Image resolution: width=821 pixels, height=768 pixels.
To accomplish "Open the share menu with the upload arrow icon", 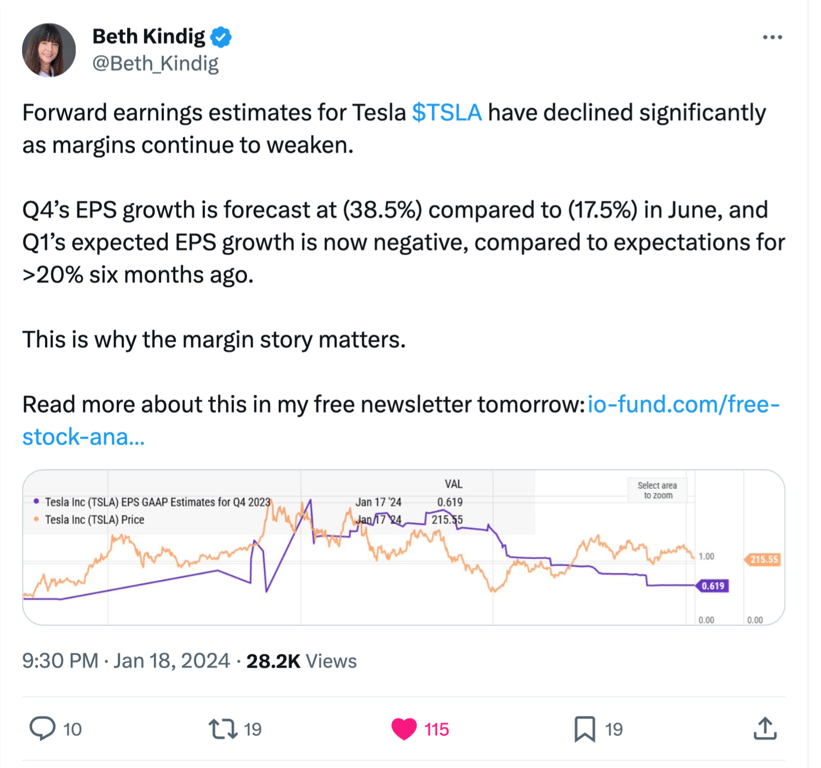I will [765, 729].
